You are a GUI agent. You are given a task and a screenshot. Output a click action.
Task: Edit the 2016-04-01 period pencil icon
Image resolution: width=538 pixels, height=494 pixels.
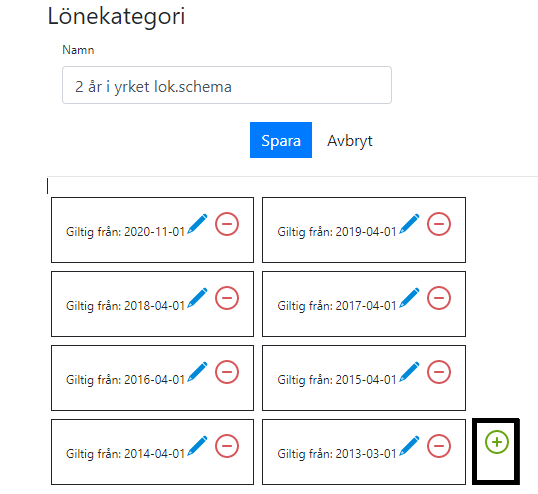(197, 372)
